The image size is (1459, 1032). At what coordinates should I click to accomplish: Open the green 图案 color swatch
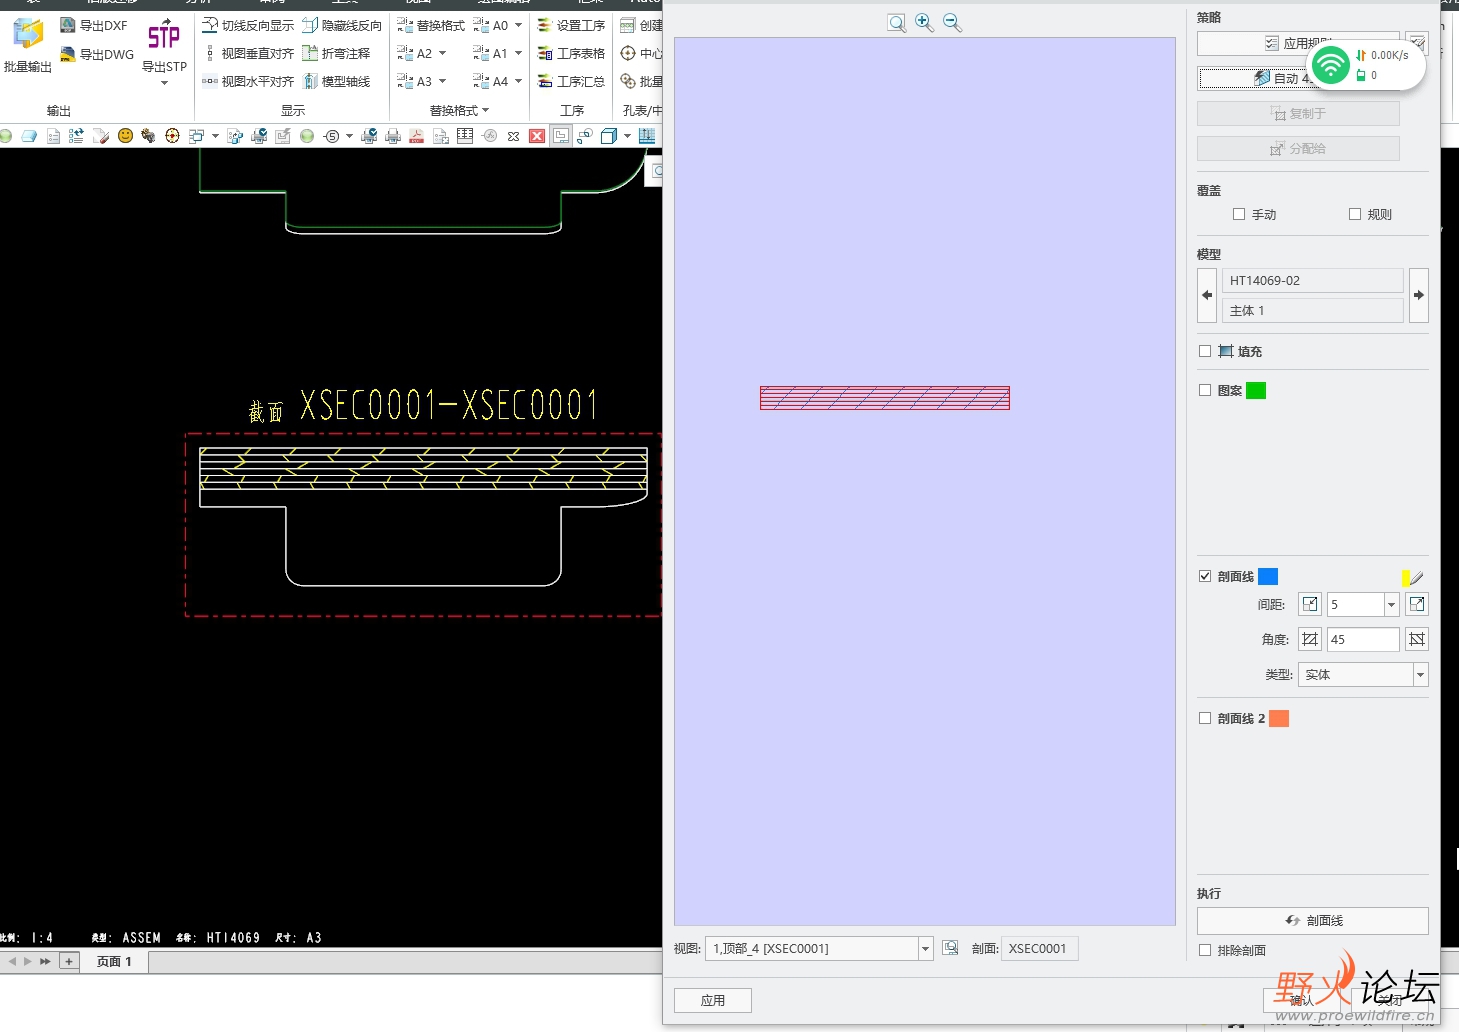[x=1256, y=390]
